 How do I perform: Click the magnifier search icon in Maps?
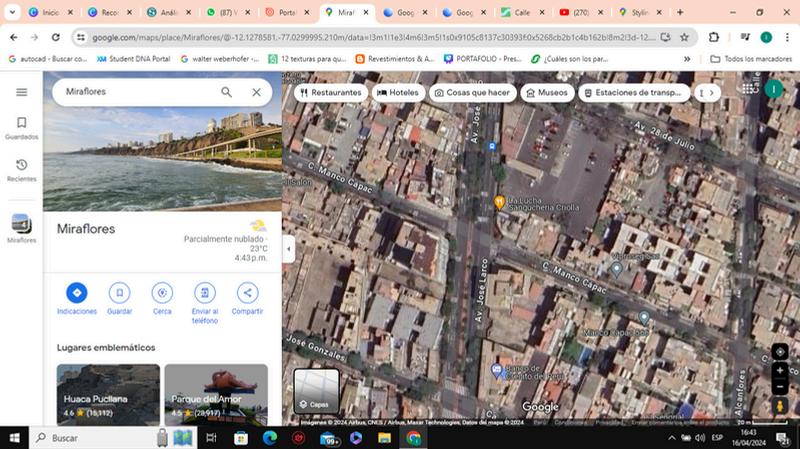coord(226,92)
